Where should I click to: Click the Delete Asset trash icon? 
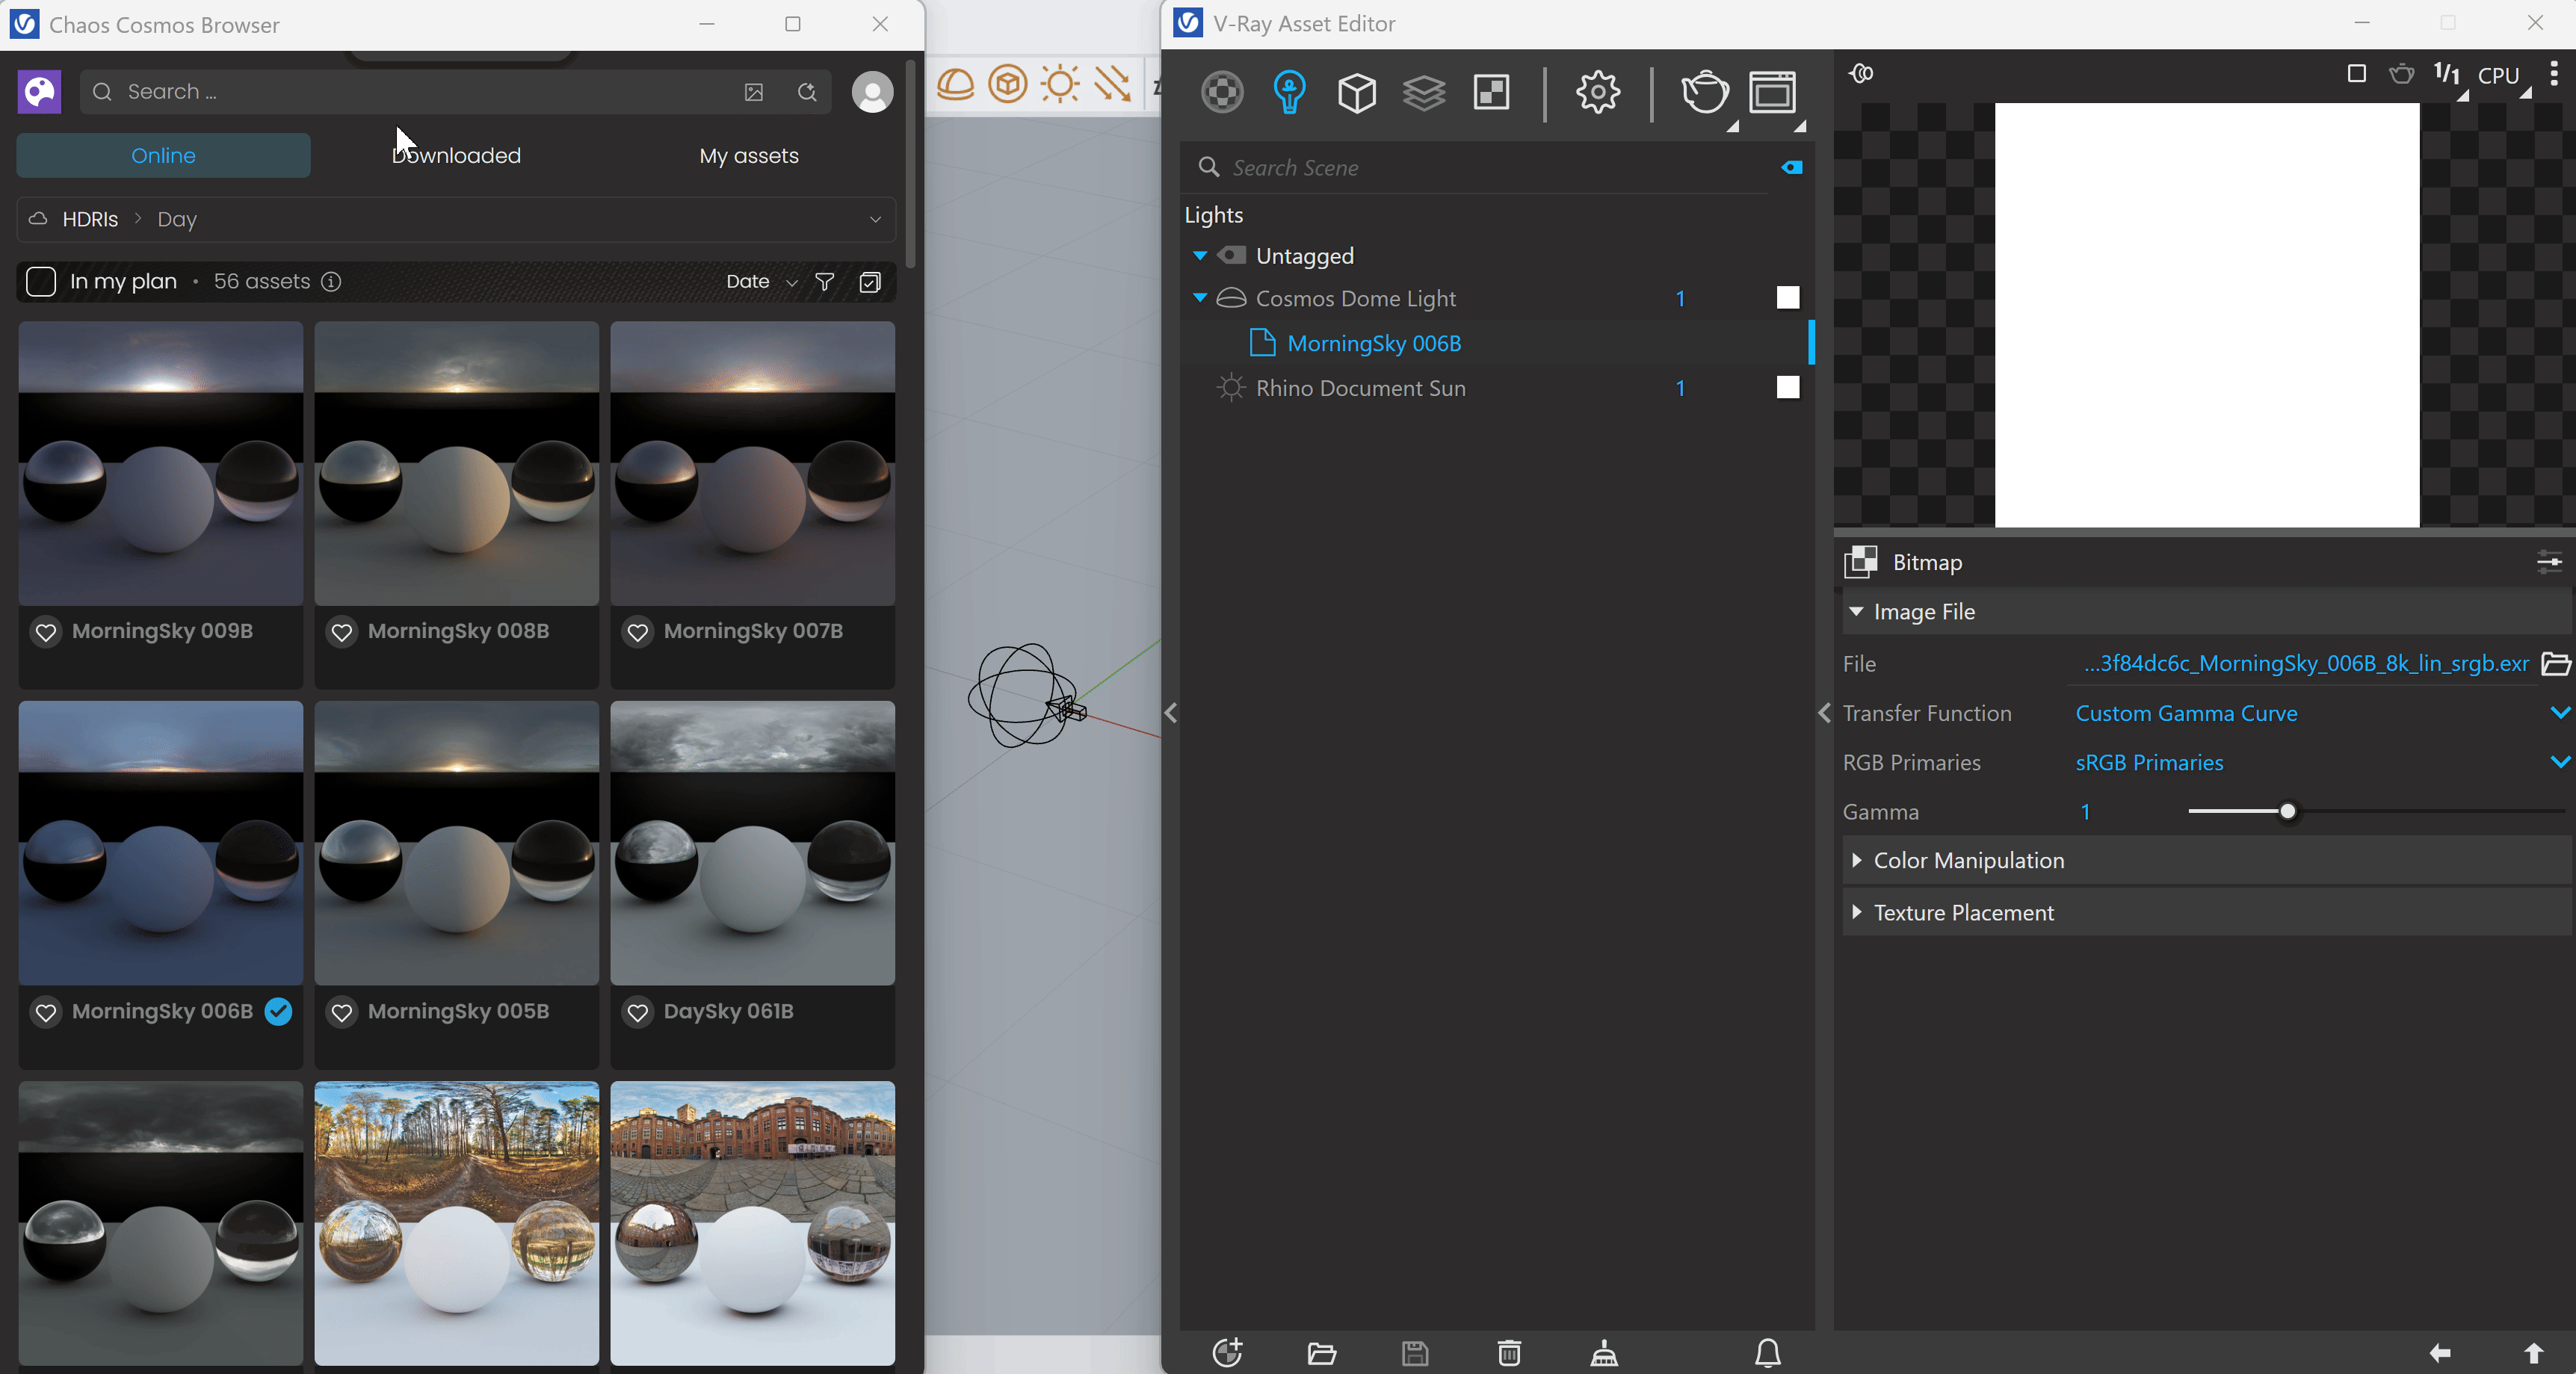point(1509,1354)
